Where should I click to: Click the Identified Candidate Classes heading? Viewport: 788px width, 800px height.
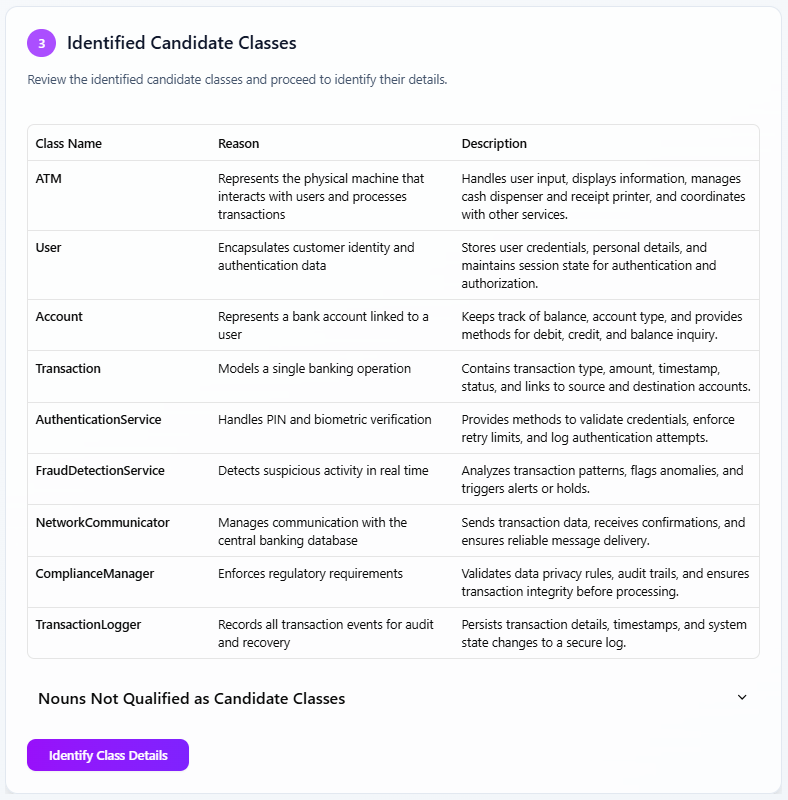(181, 43)
